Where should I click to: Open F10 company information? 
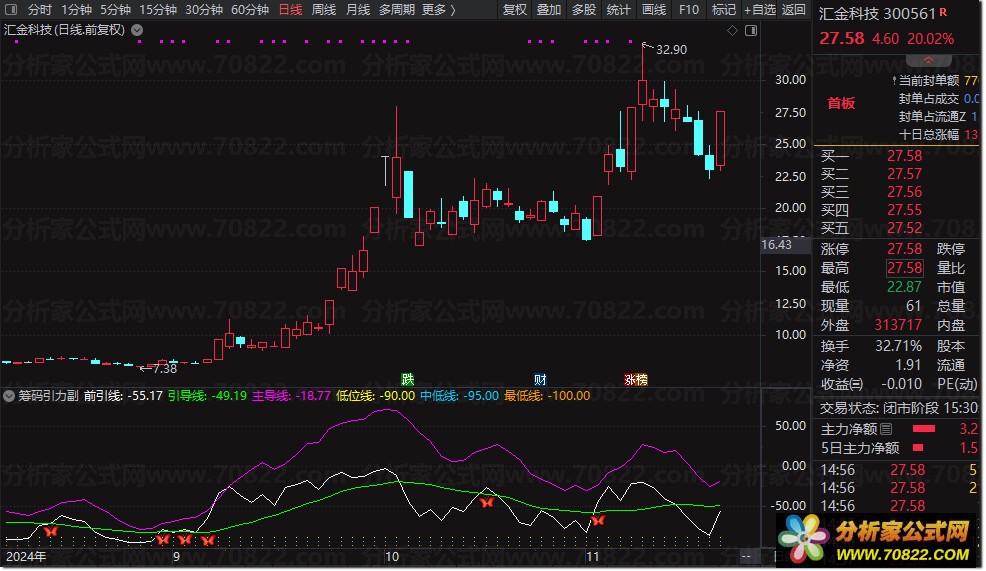(x=689, y=9)
